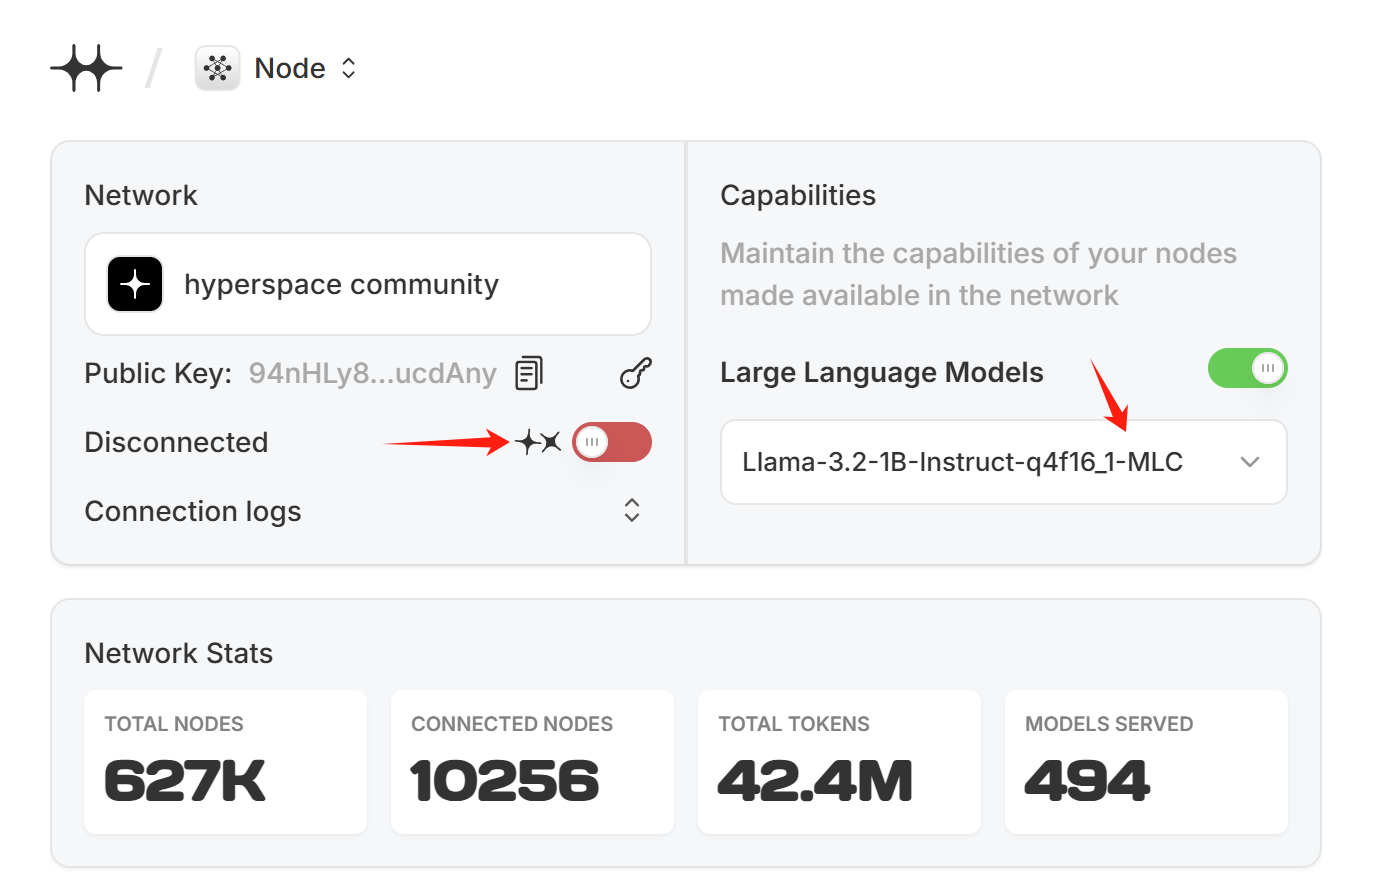
Task: Click the key icon beside the public key
Action: tap(635, 373)
